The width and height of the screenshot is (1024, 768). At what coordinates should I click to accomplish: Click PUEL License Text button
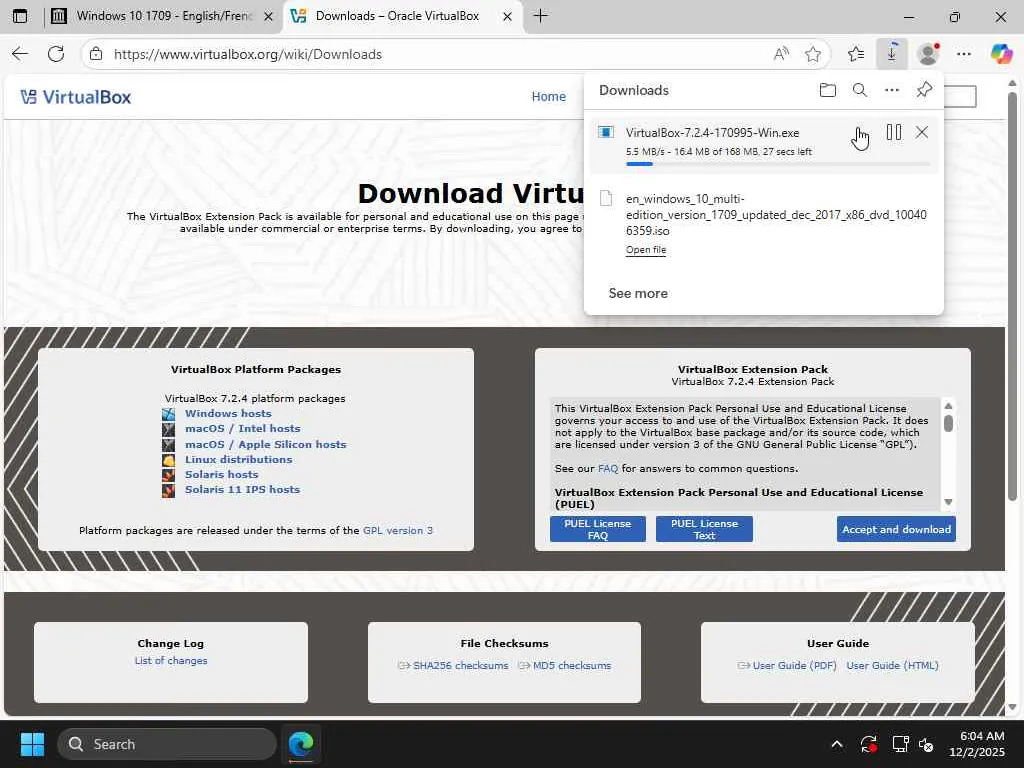(704, 529)
